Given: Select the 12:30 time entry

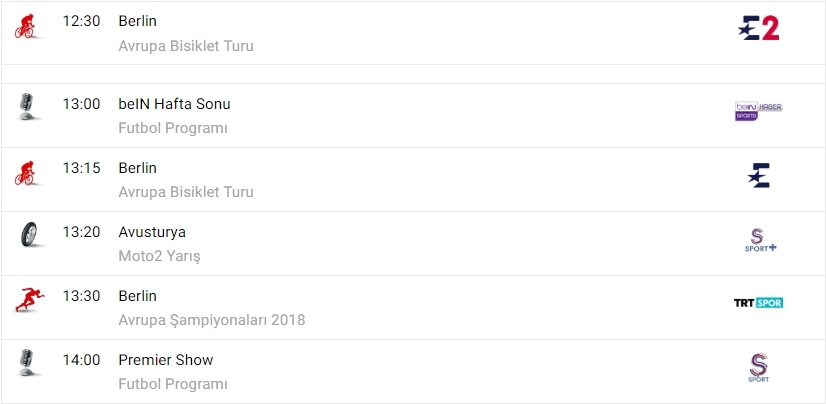Looking at the screenshot, I should [81, 21].
